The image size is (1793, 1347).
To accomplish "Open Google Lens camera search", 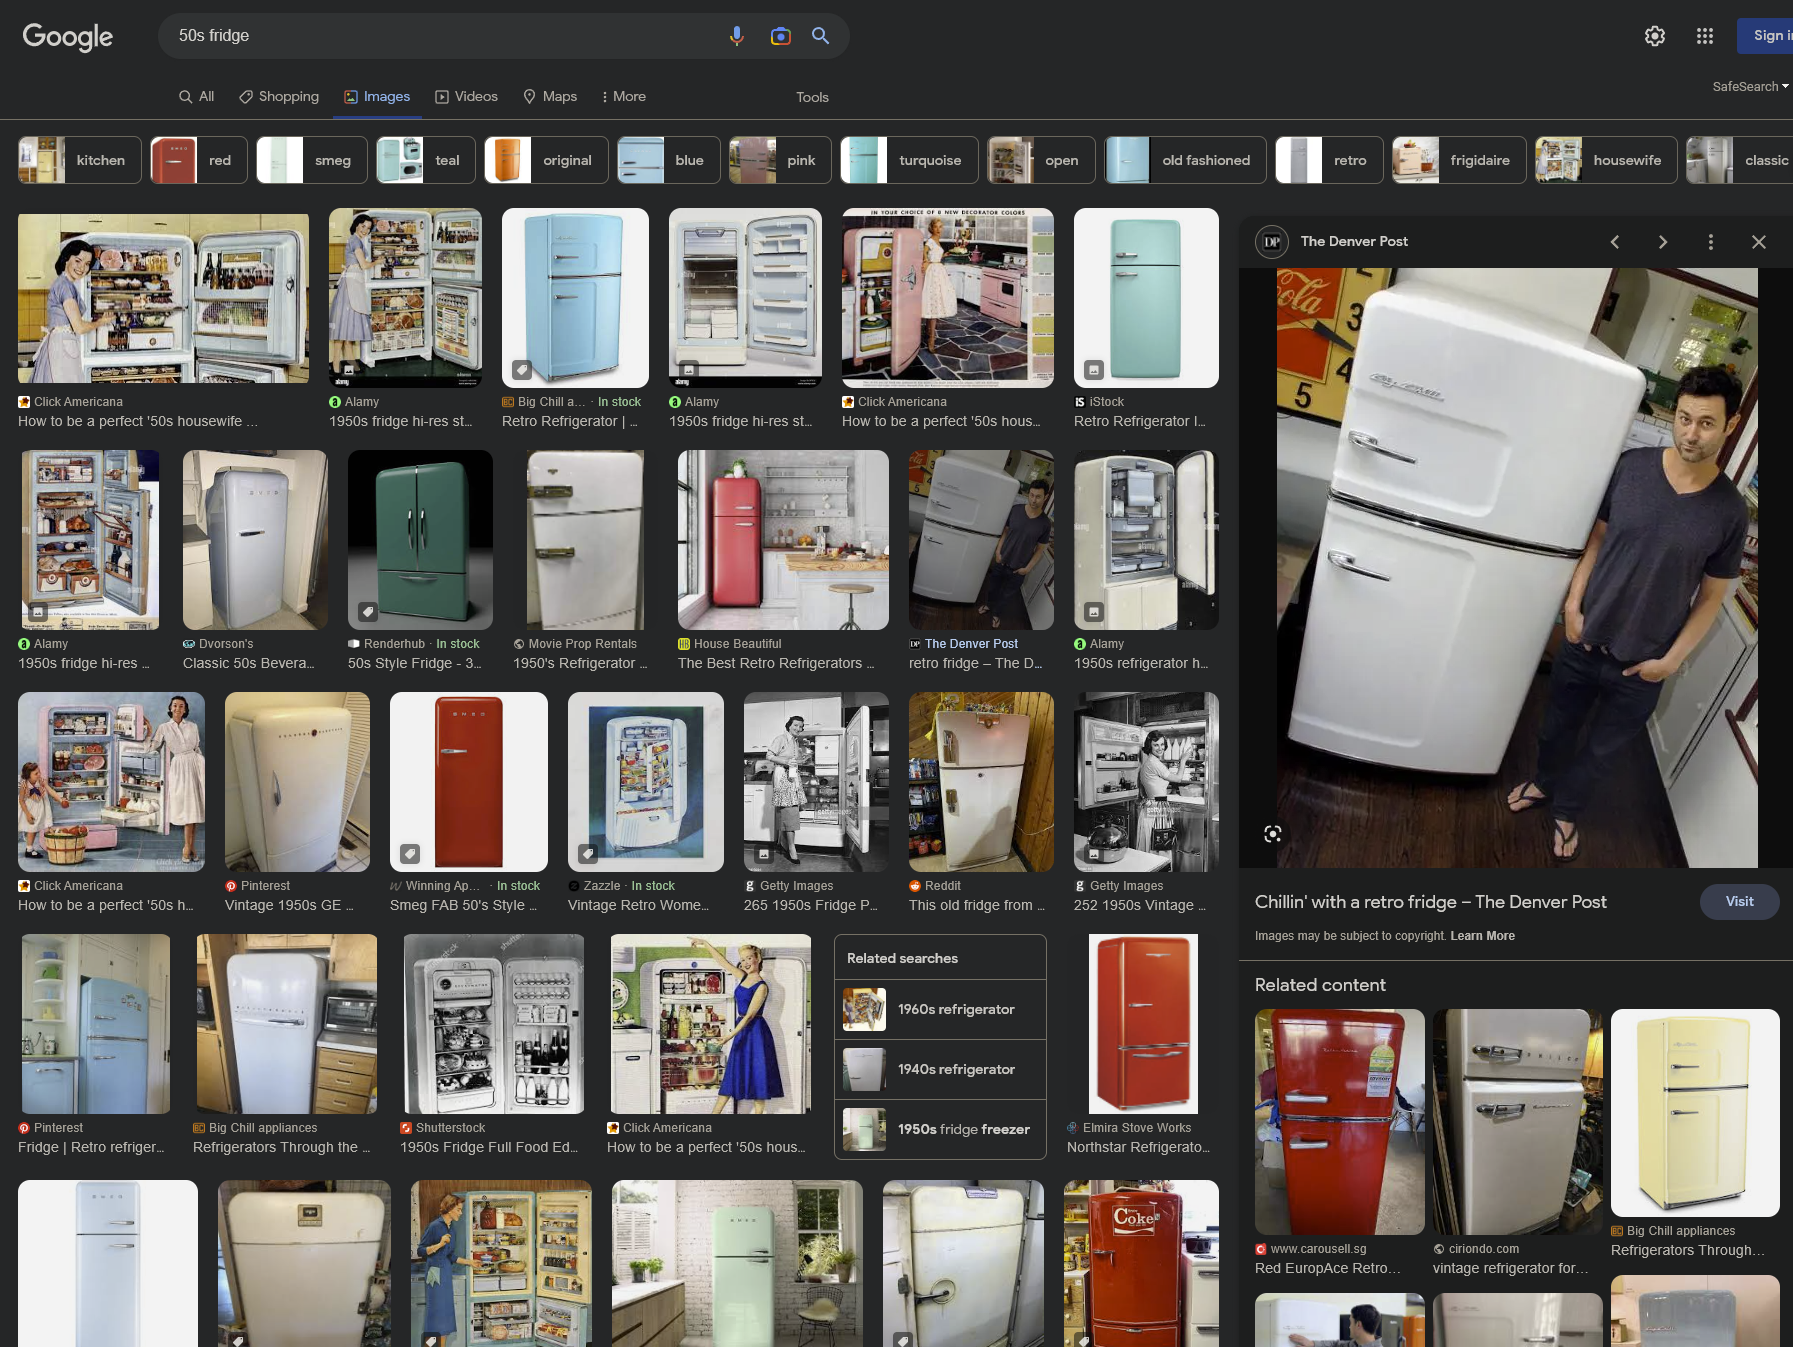I will (780, 36).
